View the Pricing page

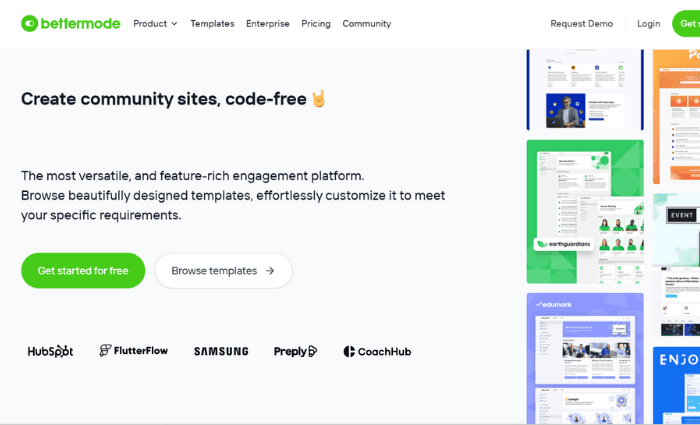(316, 24)
